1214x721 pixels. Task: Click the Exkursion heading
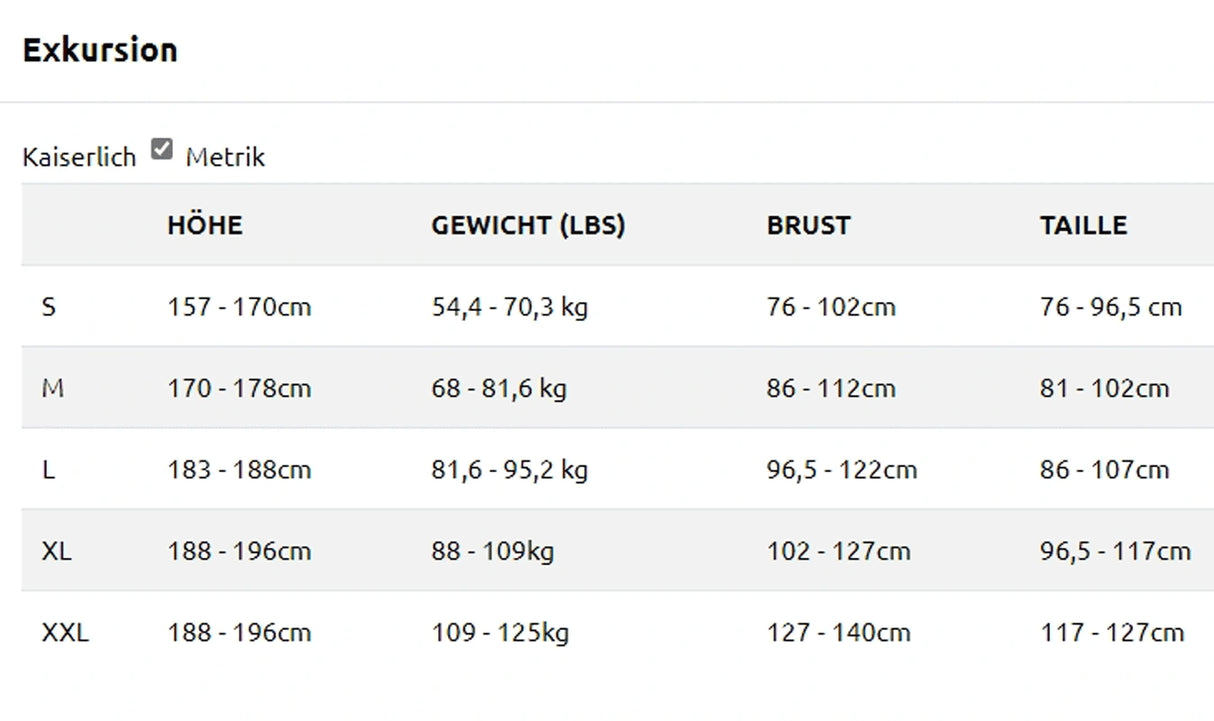tap(100, 50)
